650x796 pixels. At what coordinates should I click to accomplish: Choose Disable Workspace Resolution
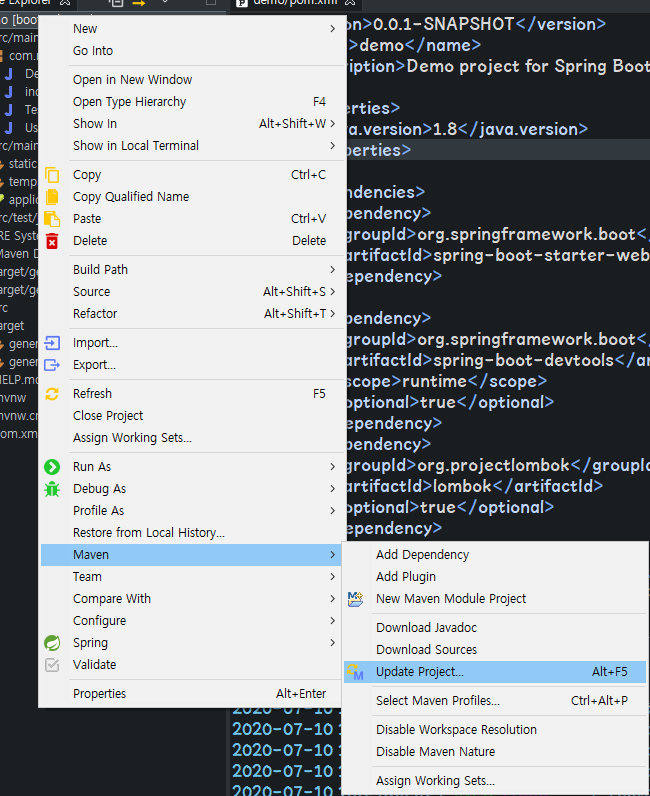click(x=495, y=730)
